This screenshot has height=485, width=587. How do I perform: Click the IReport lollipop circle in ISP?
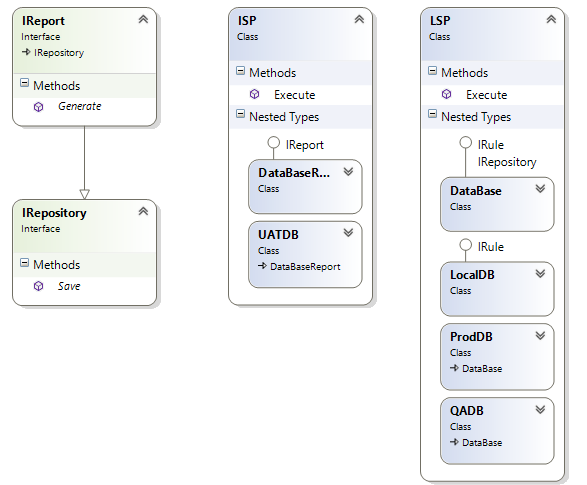tap(274, 143)
